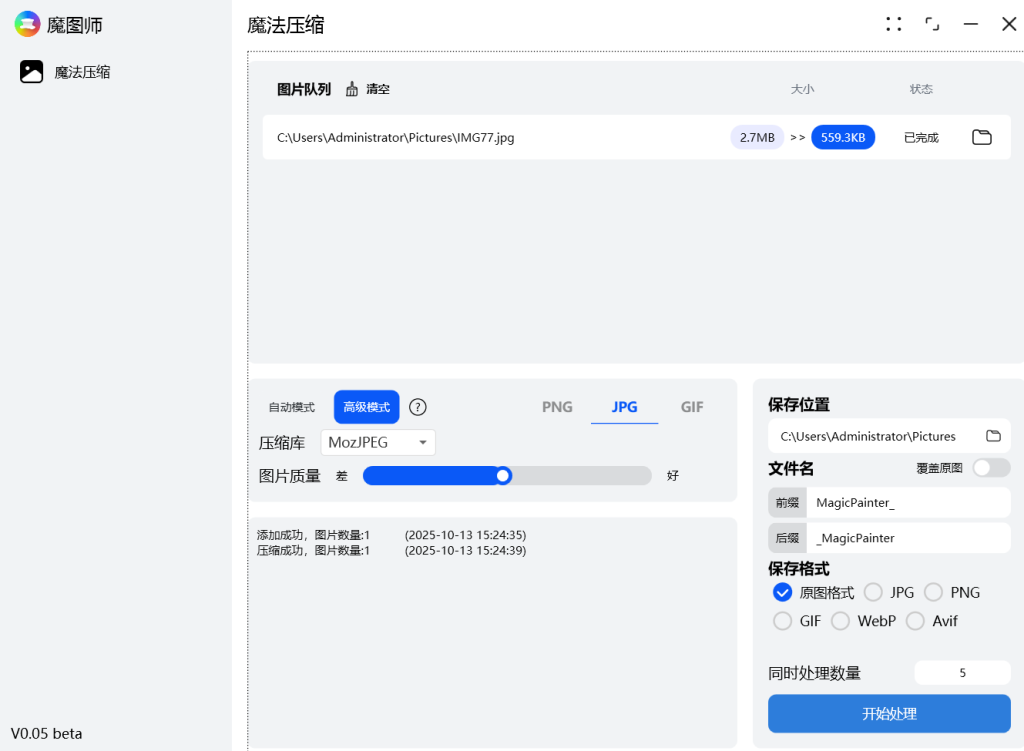The image size is (1024, 751).
Task: Switch to the PNG compression tab
Action: pos(556,407)
